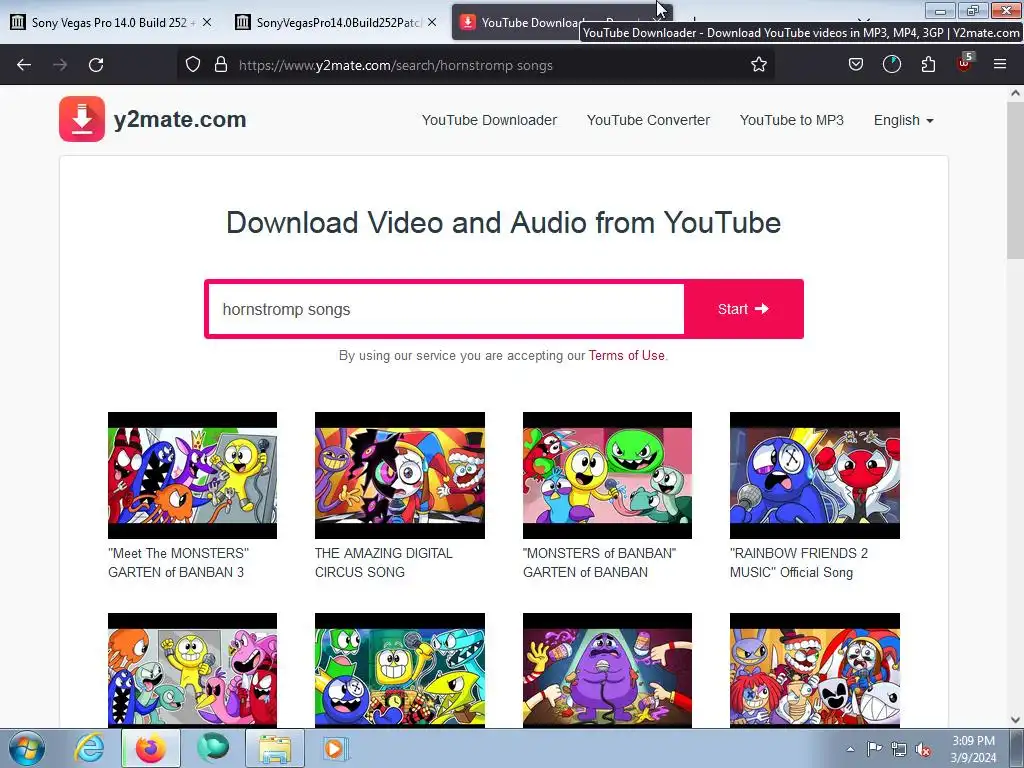Click the pink Start button
Viewport: 1024px width, 768px height.
click(743, 309)
